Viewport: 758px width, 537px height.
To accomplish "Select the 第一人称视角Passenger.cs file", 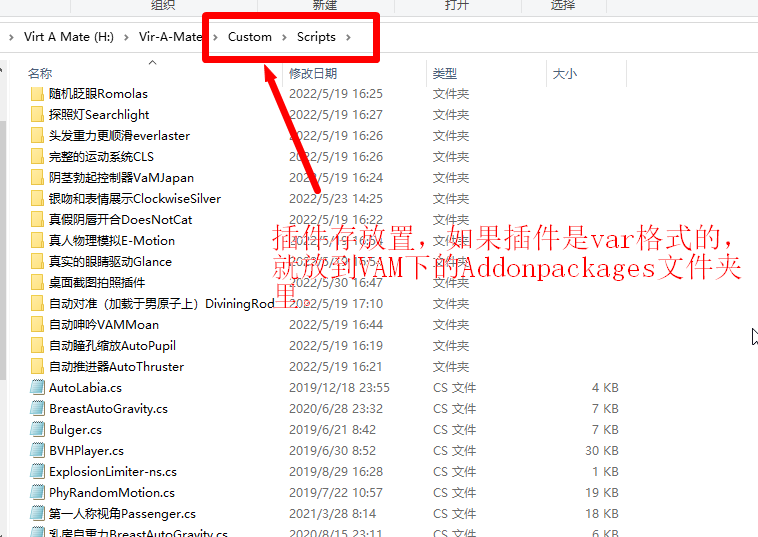I will (122, 514).
